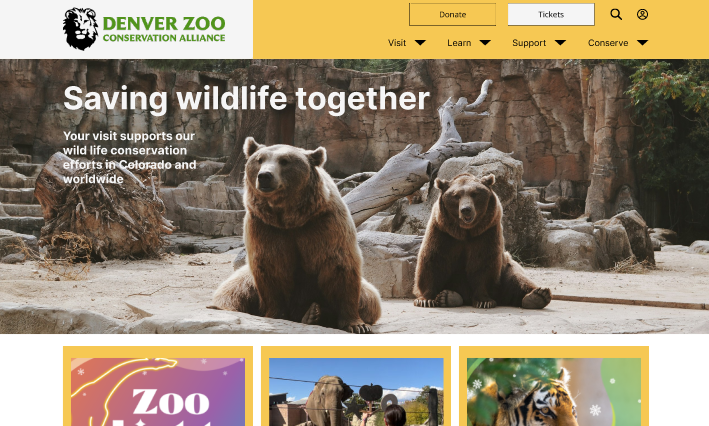Image resolution: width=709 pixels, height=426 pixels.
Task: Select the Conserve menu label
Action: [608, 43]
